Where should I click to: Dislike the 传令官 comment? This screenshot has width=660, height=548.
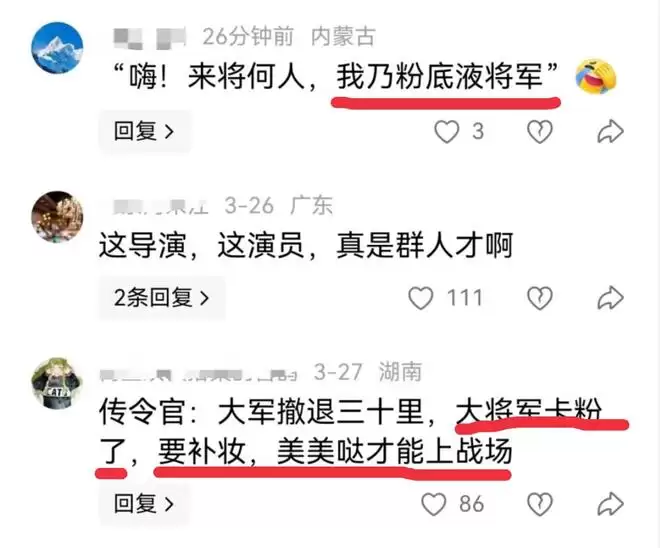[x=540, y=504]
